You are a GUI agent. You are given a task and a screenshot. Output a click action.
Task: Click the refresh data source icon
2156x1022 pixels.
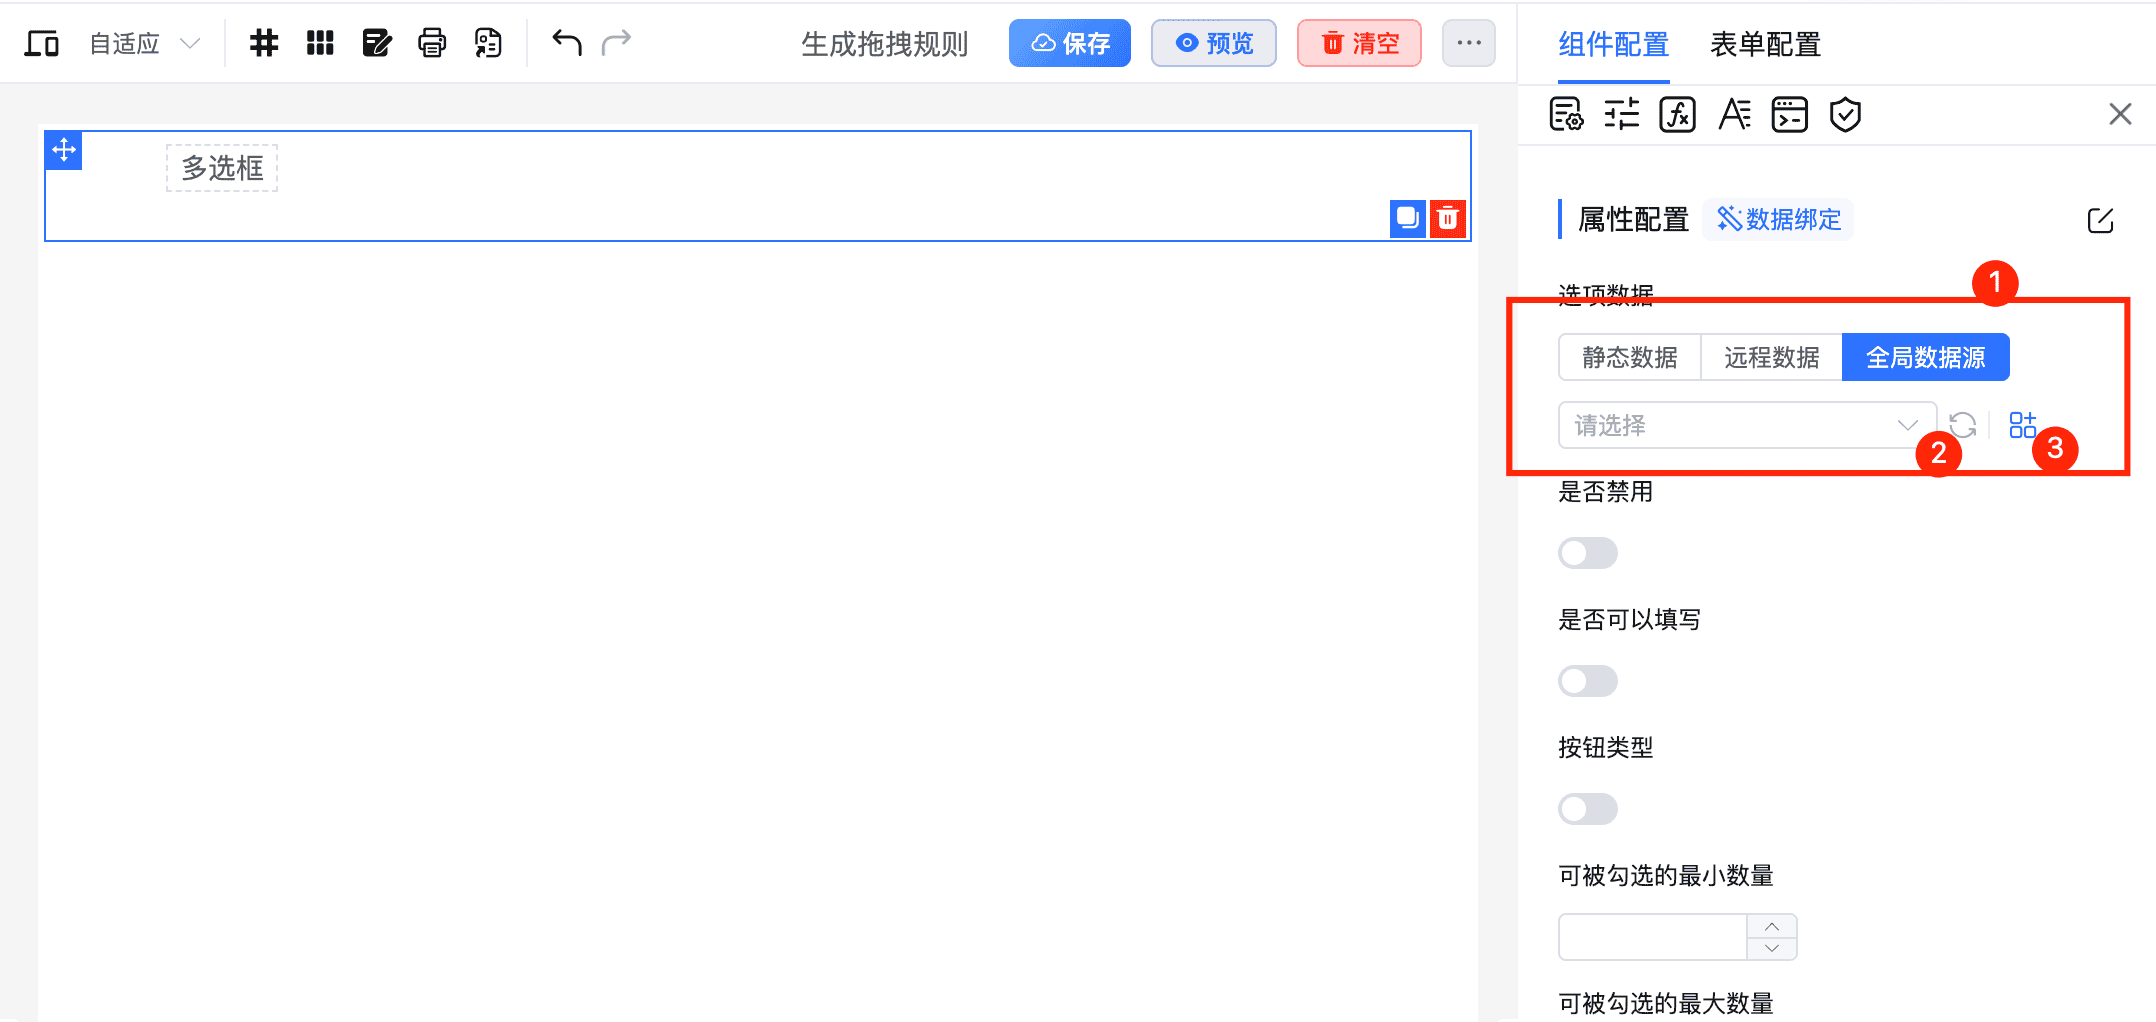point(1962,425)
